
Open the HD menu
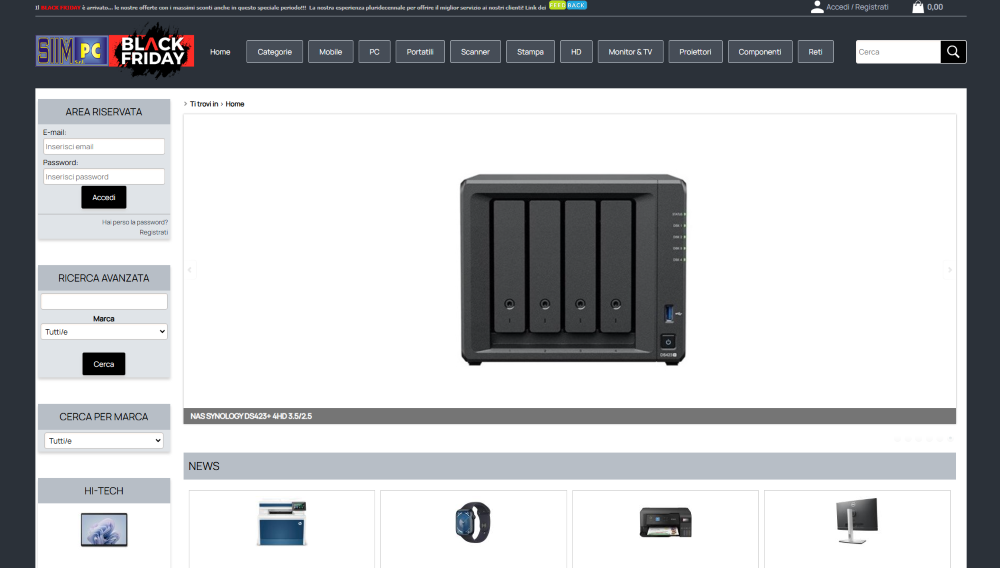tap(576, 52)
